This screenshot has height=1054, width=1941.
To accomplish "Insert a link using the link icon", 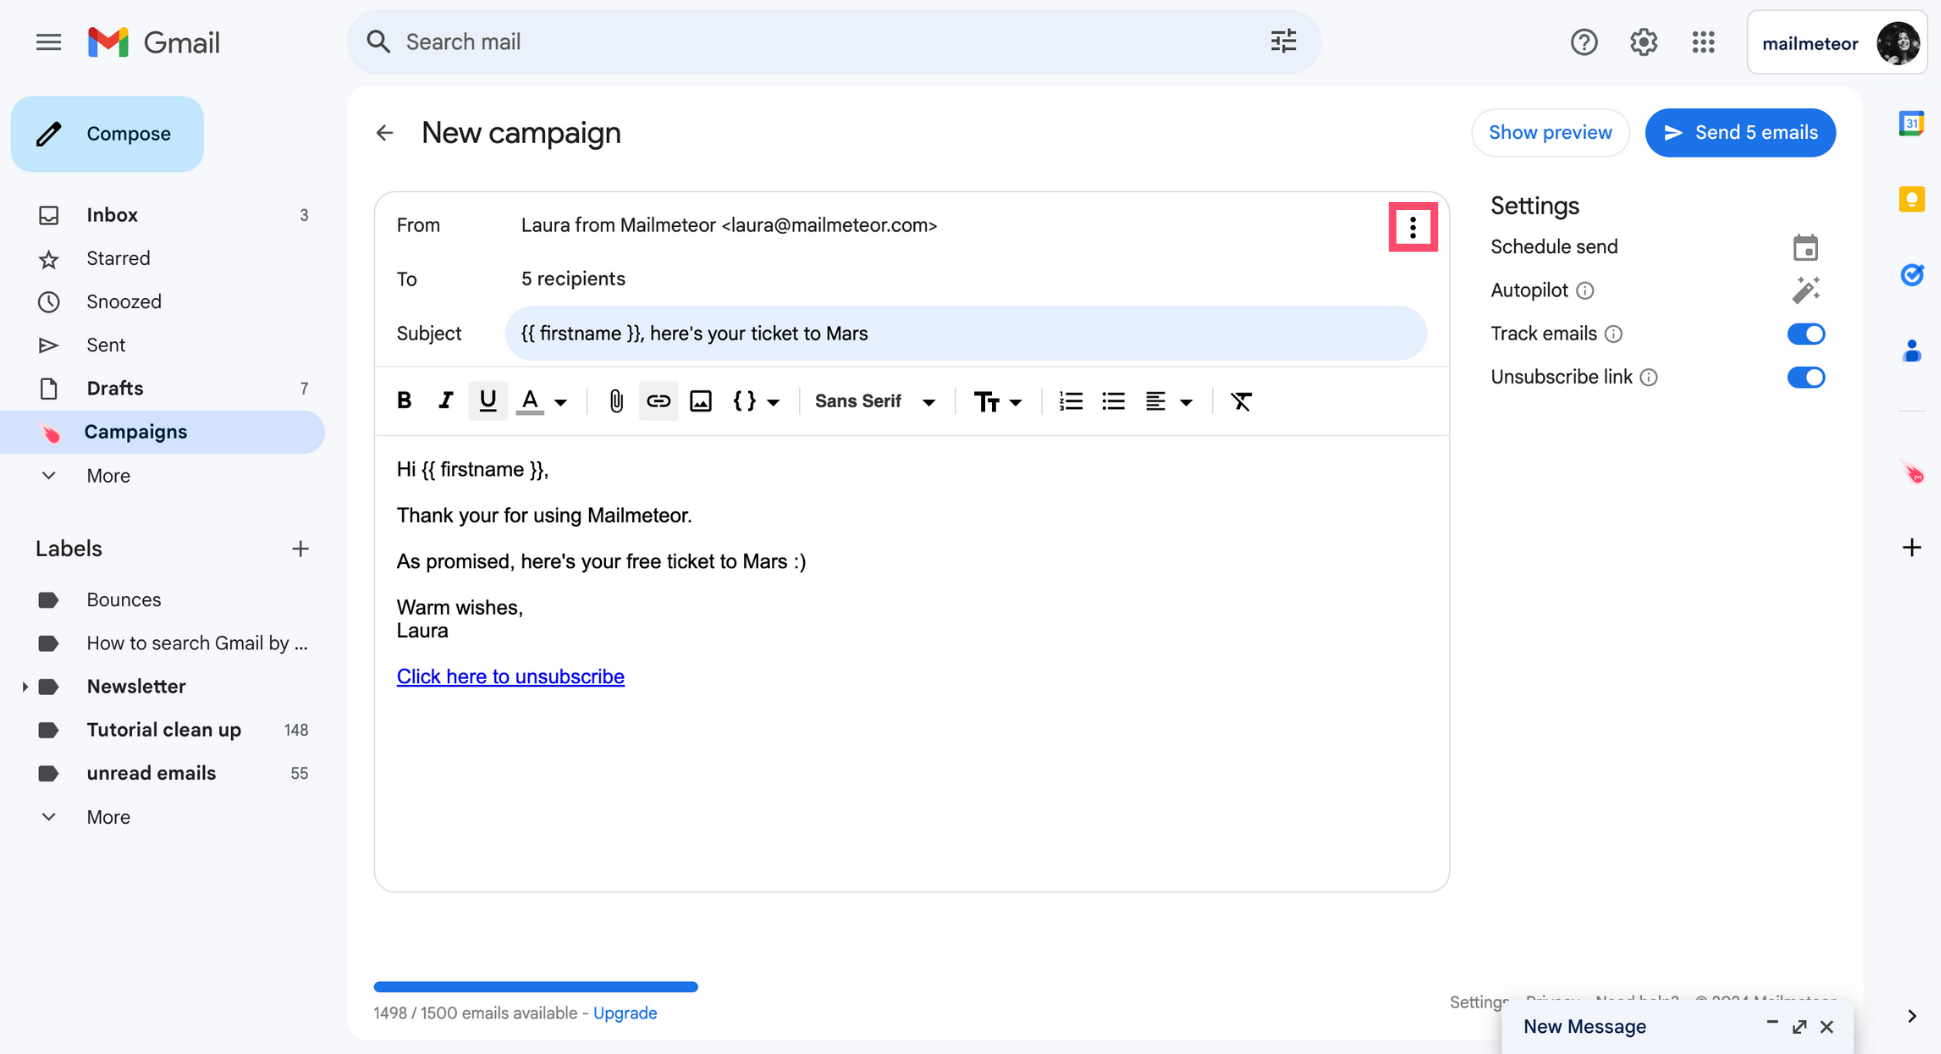I will click(x=658, y=401).
